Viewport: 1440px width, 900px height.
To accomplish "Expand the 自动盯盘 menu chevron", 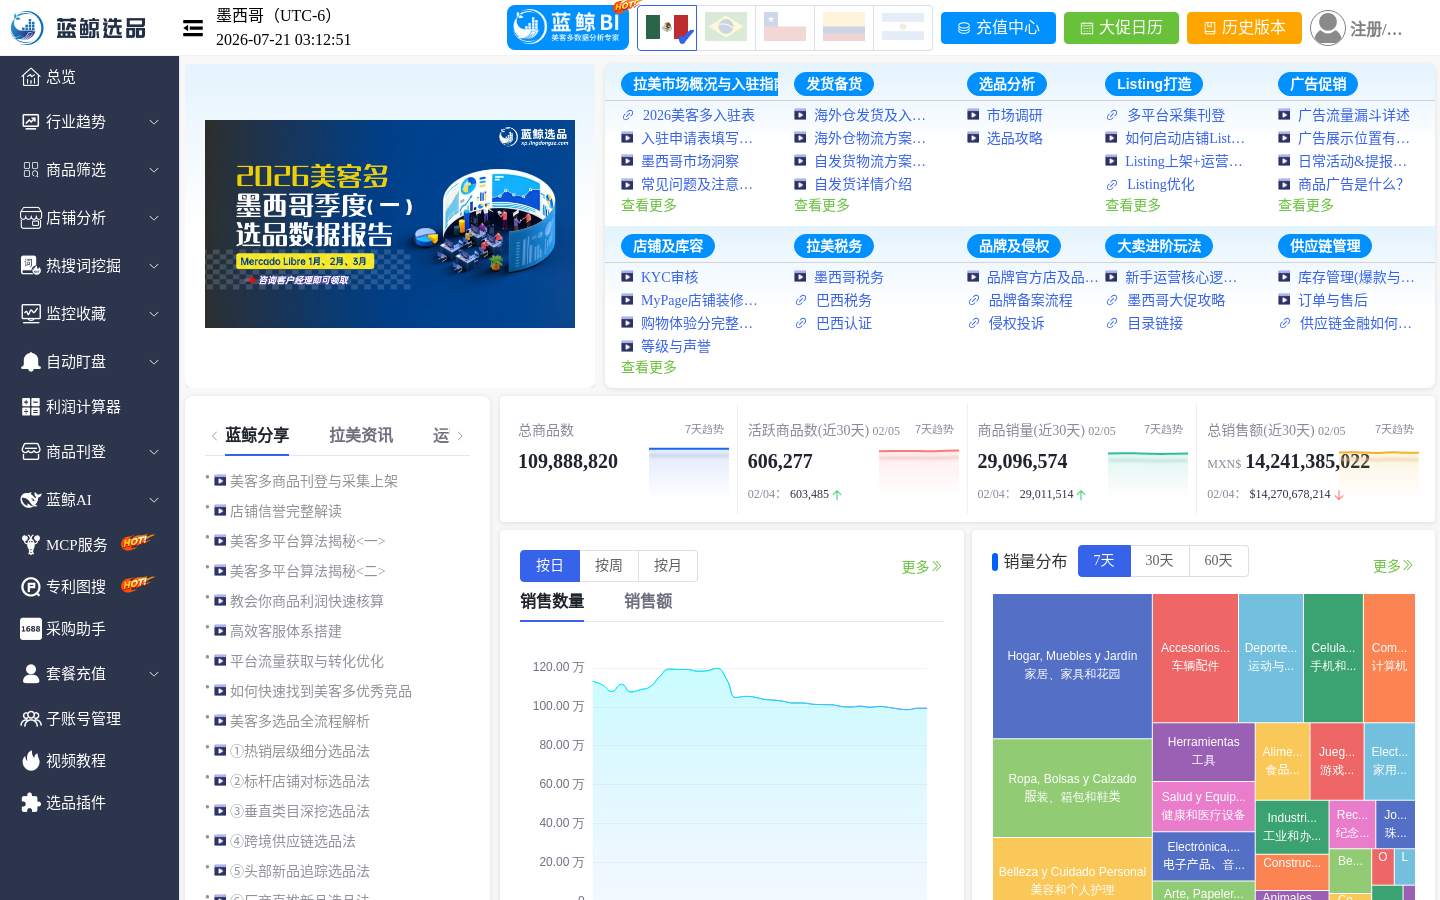I will [154, 362].
